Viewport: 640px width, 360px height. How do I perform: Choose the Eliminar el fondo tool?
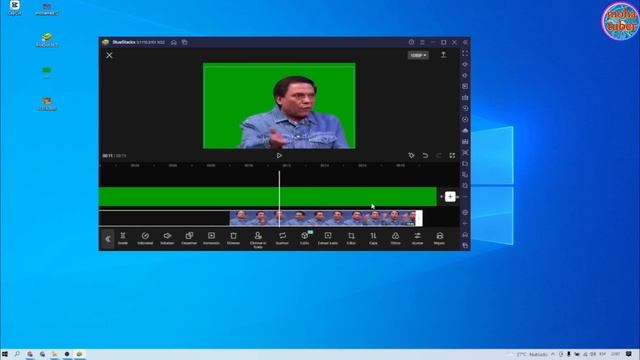point(258,240)
